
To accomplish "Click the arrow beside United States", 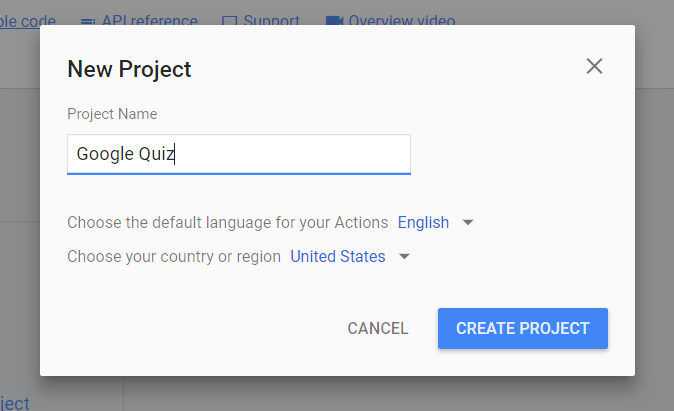I will pyautogui.click(x=404, y=257).
